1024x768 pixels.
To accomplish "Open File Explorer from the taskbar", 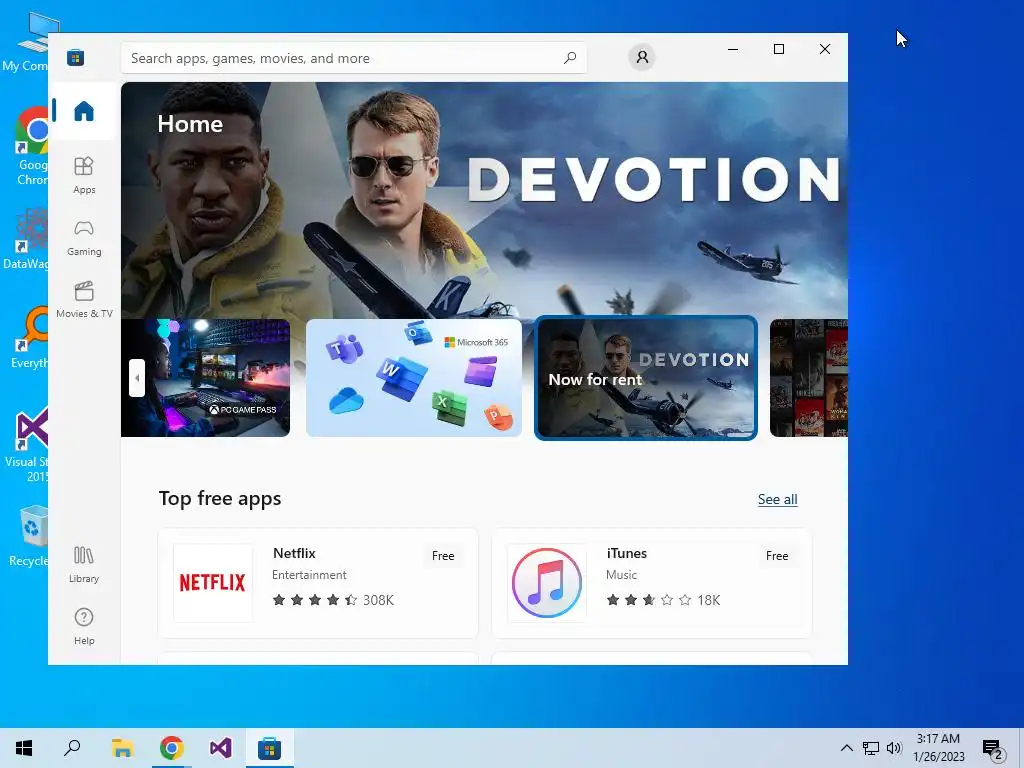I will pos(122,748).
